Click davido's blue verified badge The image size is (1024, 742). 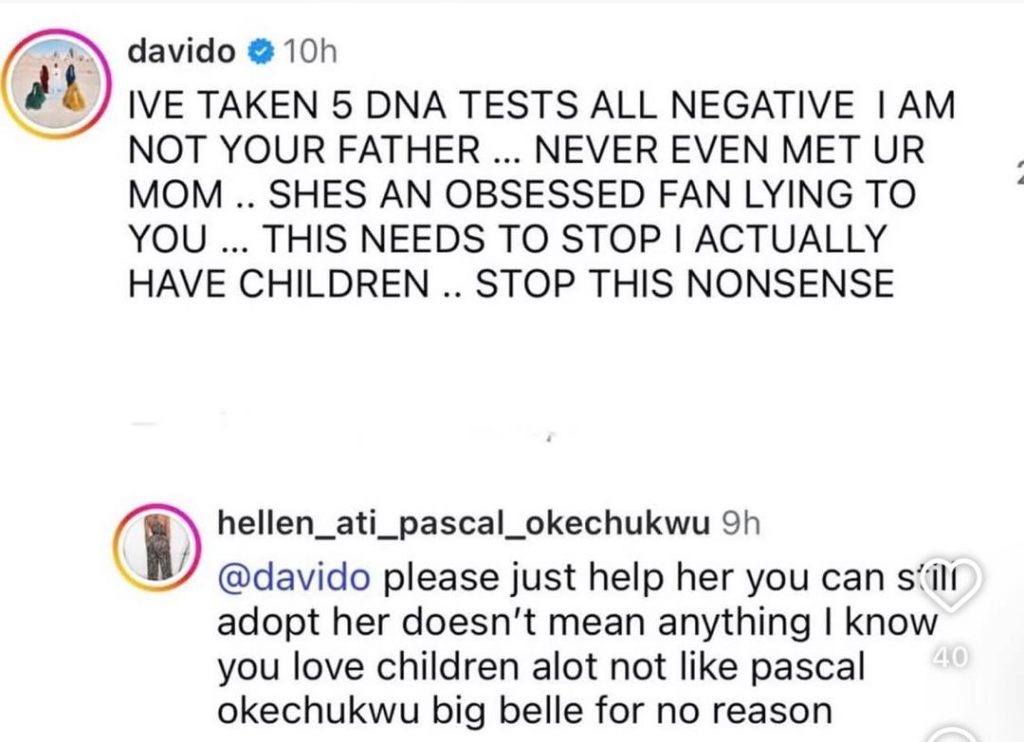pos(263,51)
